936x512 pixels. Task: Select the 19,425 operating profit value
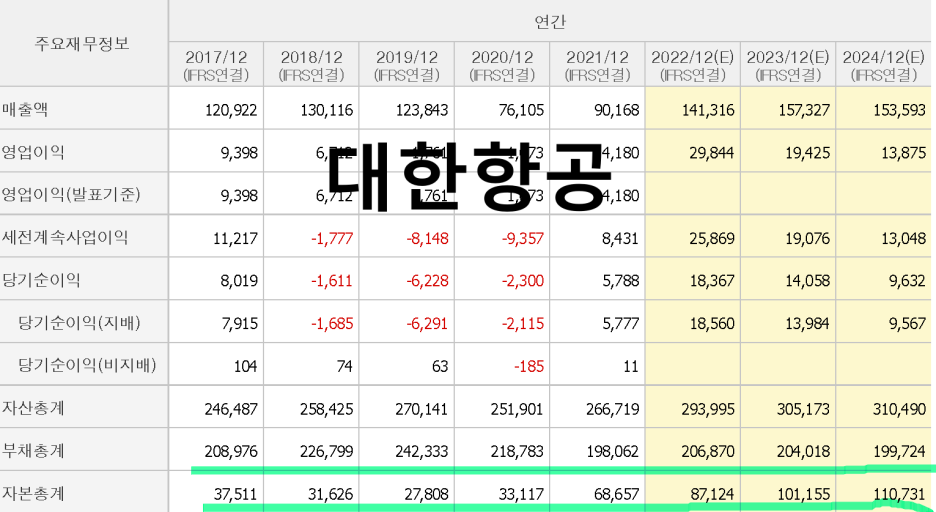[808, 153]
